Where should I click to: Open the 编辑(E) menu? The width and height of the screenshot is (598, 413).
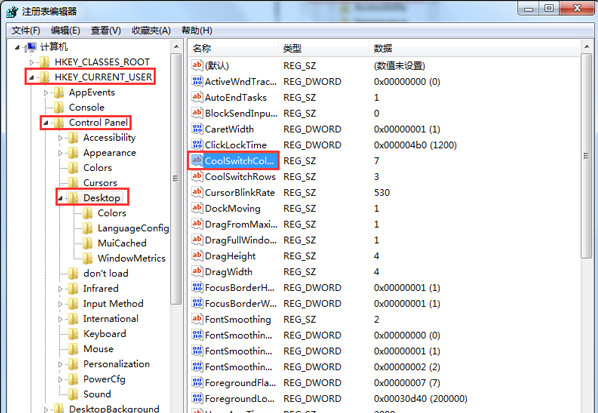(x=66, y=31)
